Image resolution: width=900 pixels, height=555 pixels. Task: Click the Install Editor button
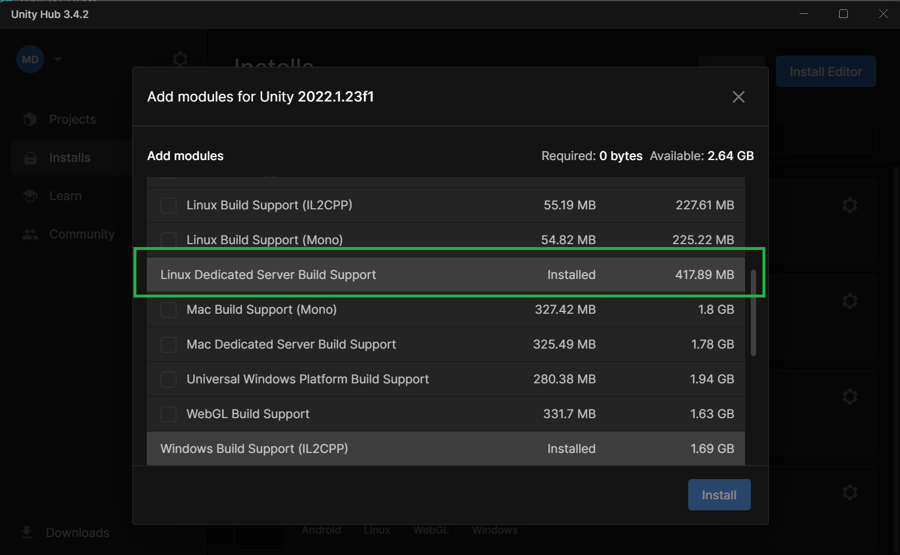point(825,71)
